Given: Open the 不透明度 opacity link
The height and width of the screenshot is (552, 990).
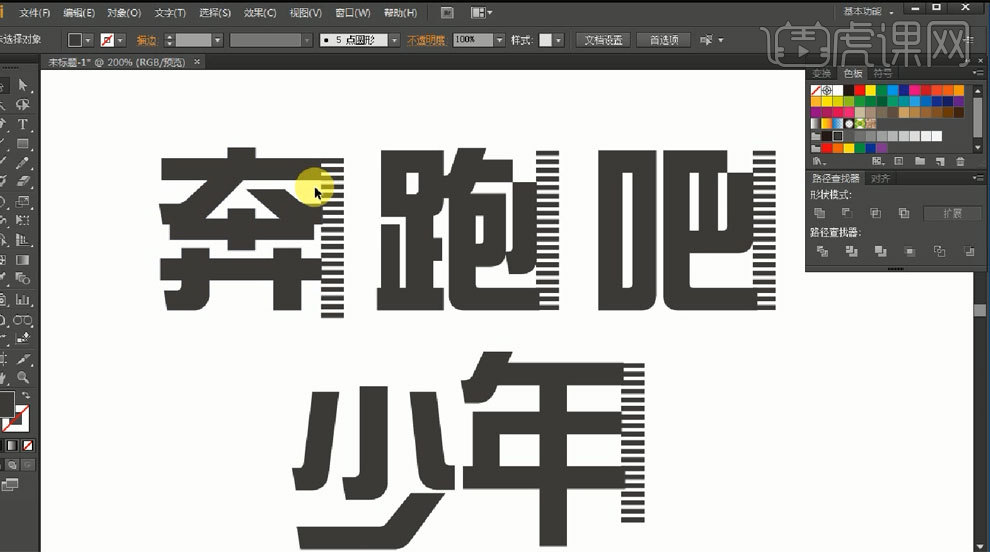Looking at the screenshot, I should pyautogui.click(x=426, y=40).
